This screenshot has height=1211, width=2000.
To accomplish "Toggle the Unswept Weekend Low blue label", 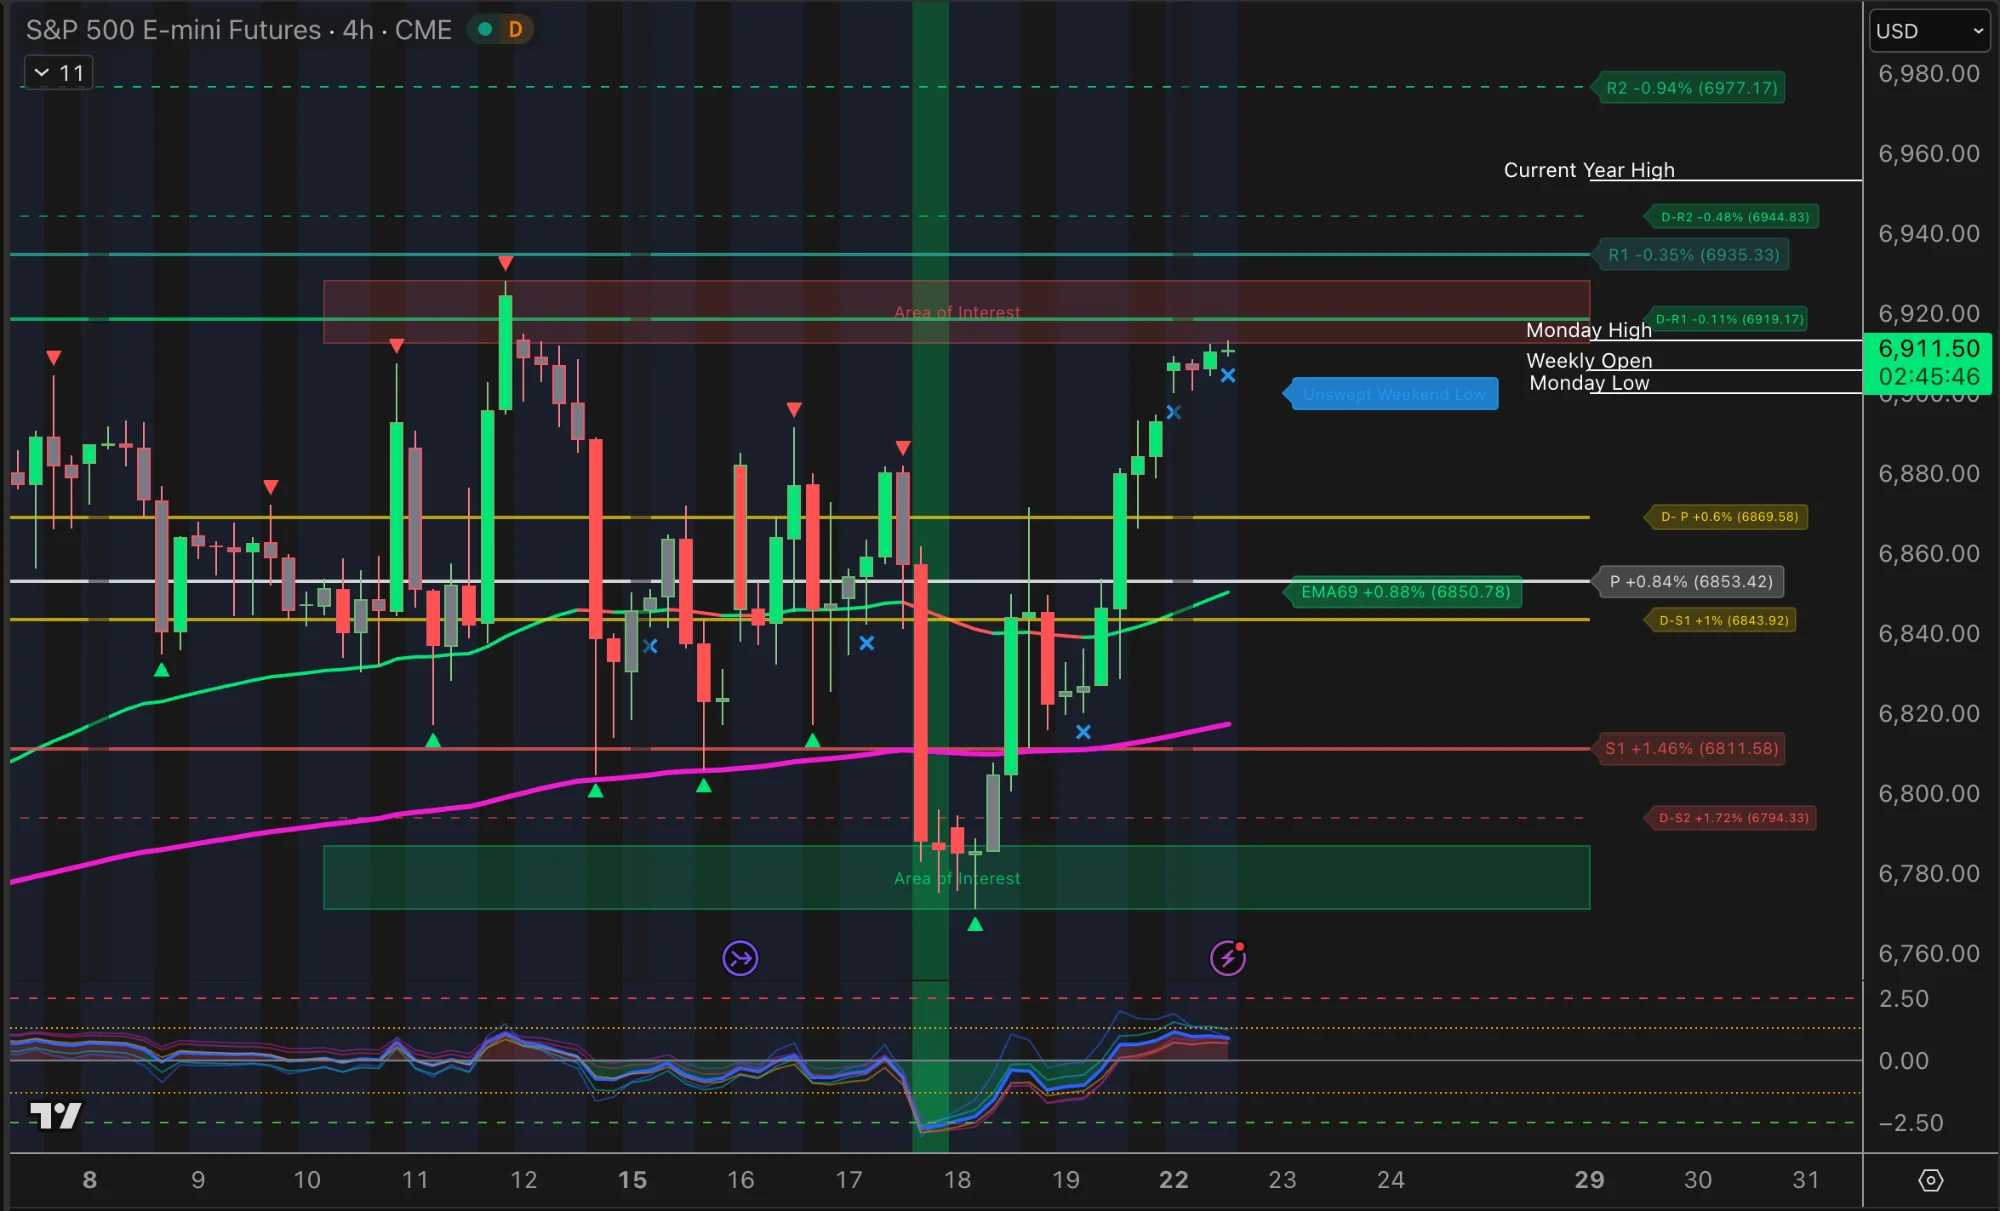I will pos(1391,393).
